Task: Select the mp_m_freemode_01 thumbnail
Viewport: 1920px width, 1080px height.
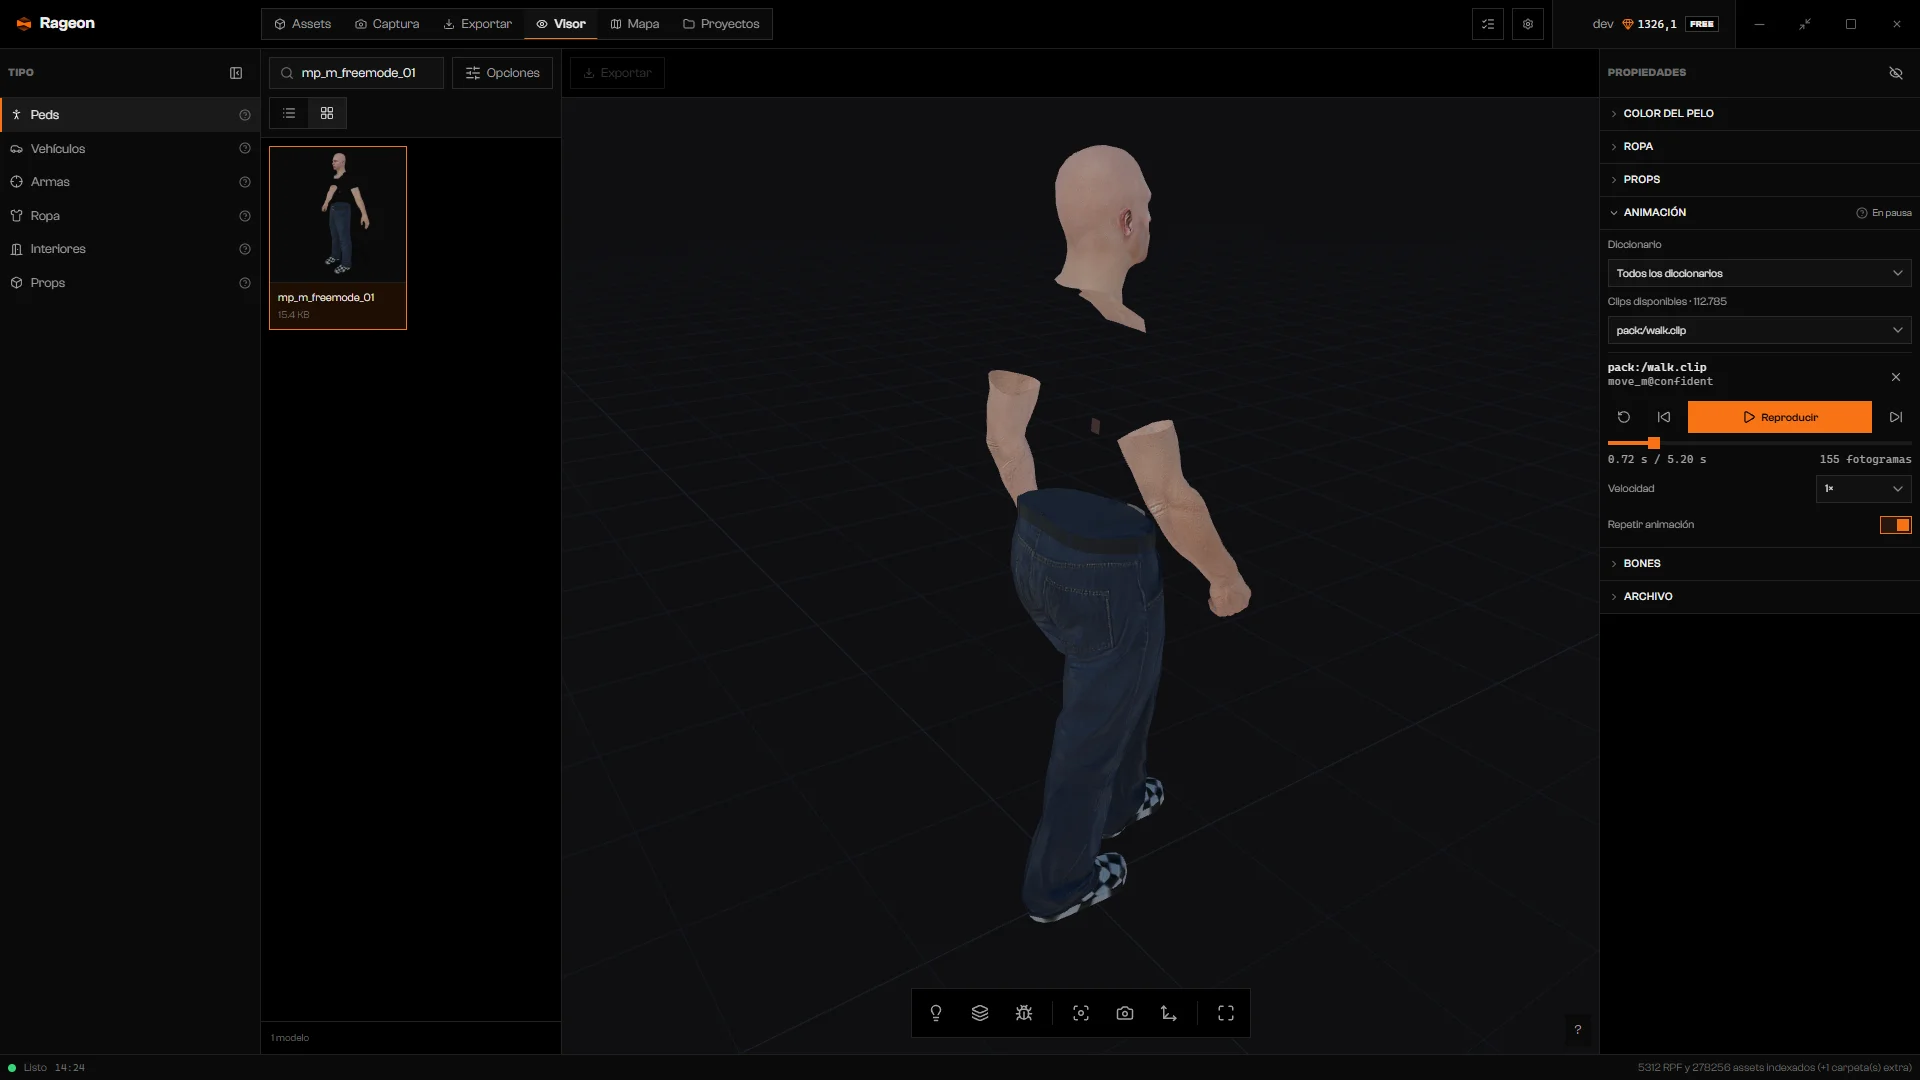Action: pos(338,238)
